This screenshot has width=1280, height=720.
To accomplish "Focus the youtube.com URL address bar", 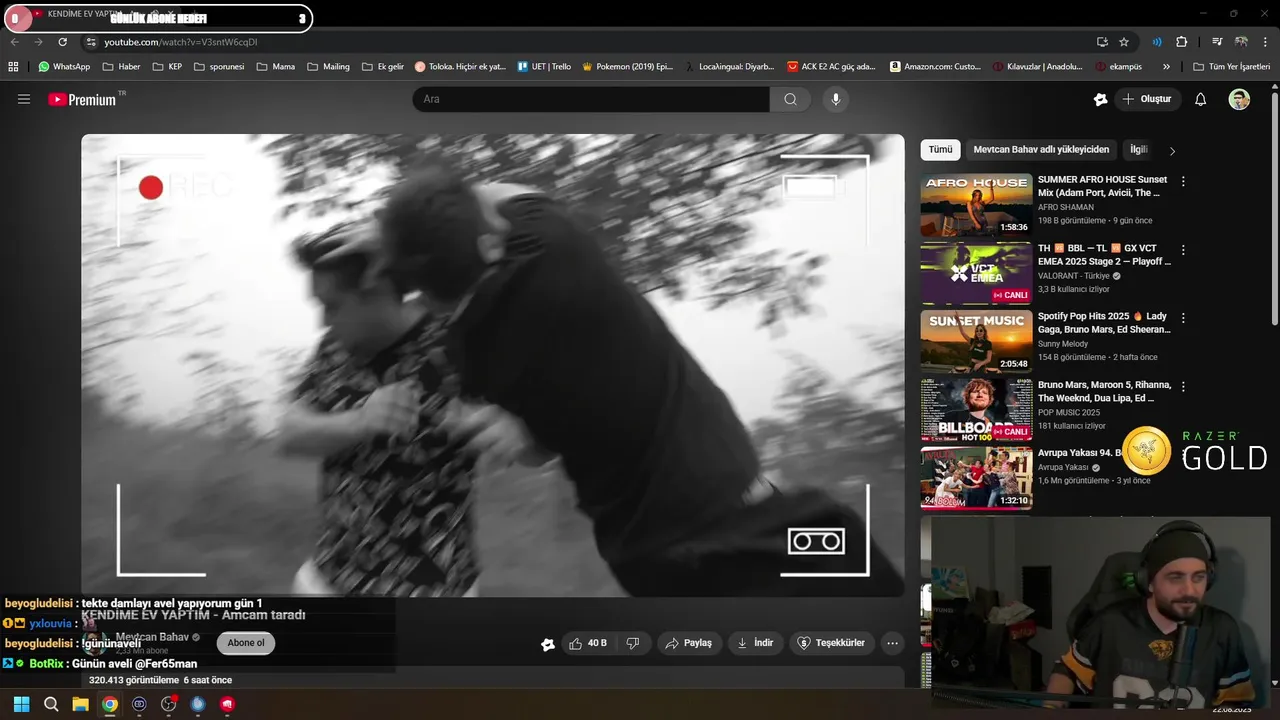I will [x=590, y=42].
